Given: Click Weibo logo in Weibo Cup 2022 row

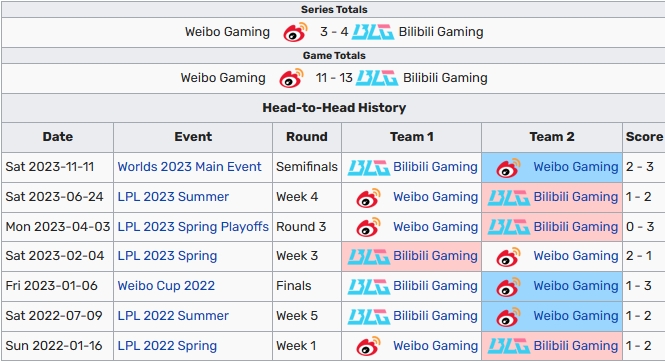Looking at the screenshot, I should [508, 287].
